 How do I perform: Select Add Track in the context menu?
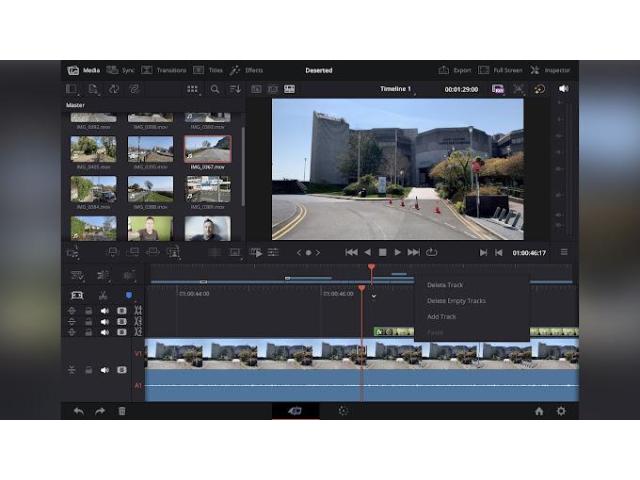pos(441,317)
